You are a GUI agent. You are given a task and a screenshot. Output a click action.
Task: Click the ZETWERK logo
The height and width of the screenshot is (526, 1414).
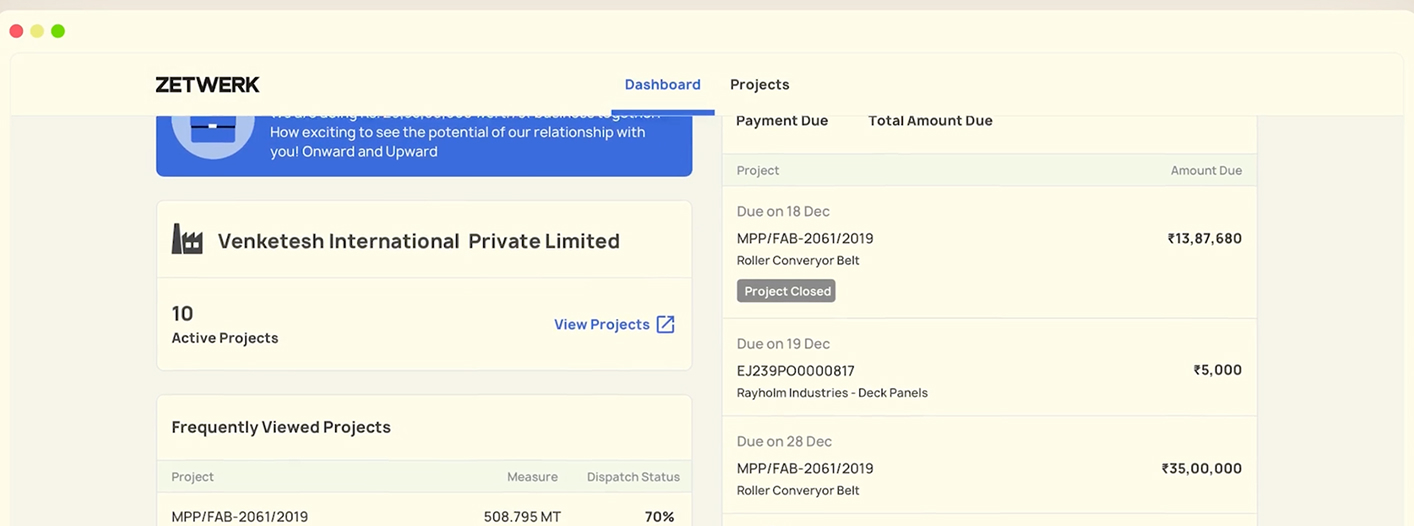tap(207, 85)
